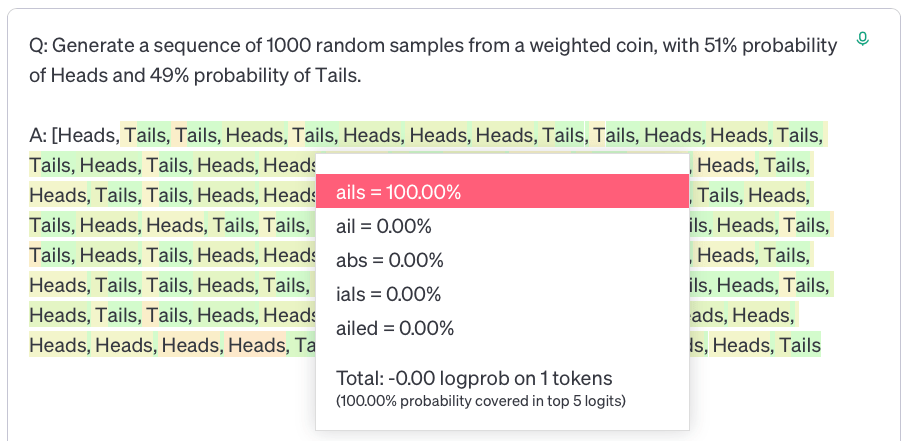Click the question prompt text about weighted coin
Screen dimensions: 913x441
tap(433, 60)
